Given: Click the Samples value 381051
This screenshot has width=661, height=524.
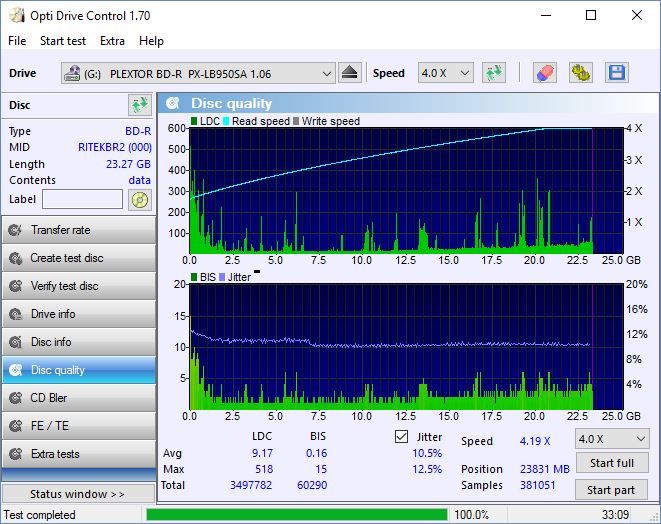Looking at the screenshot, I should tap(537, 485).
